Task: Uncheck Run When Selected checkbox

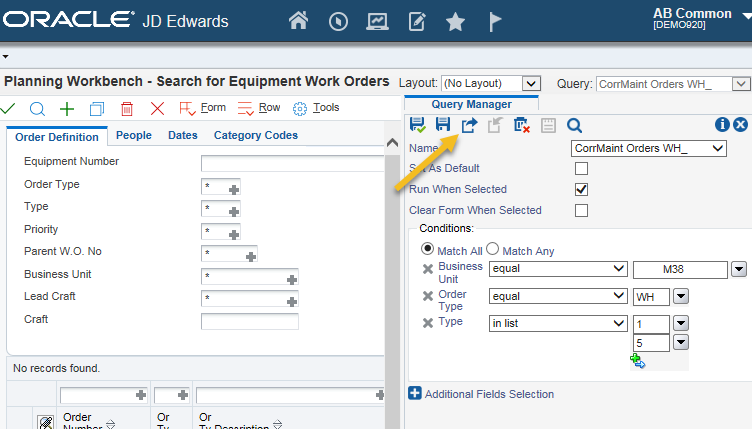Action: (x=581, y=189)
